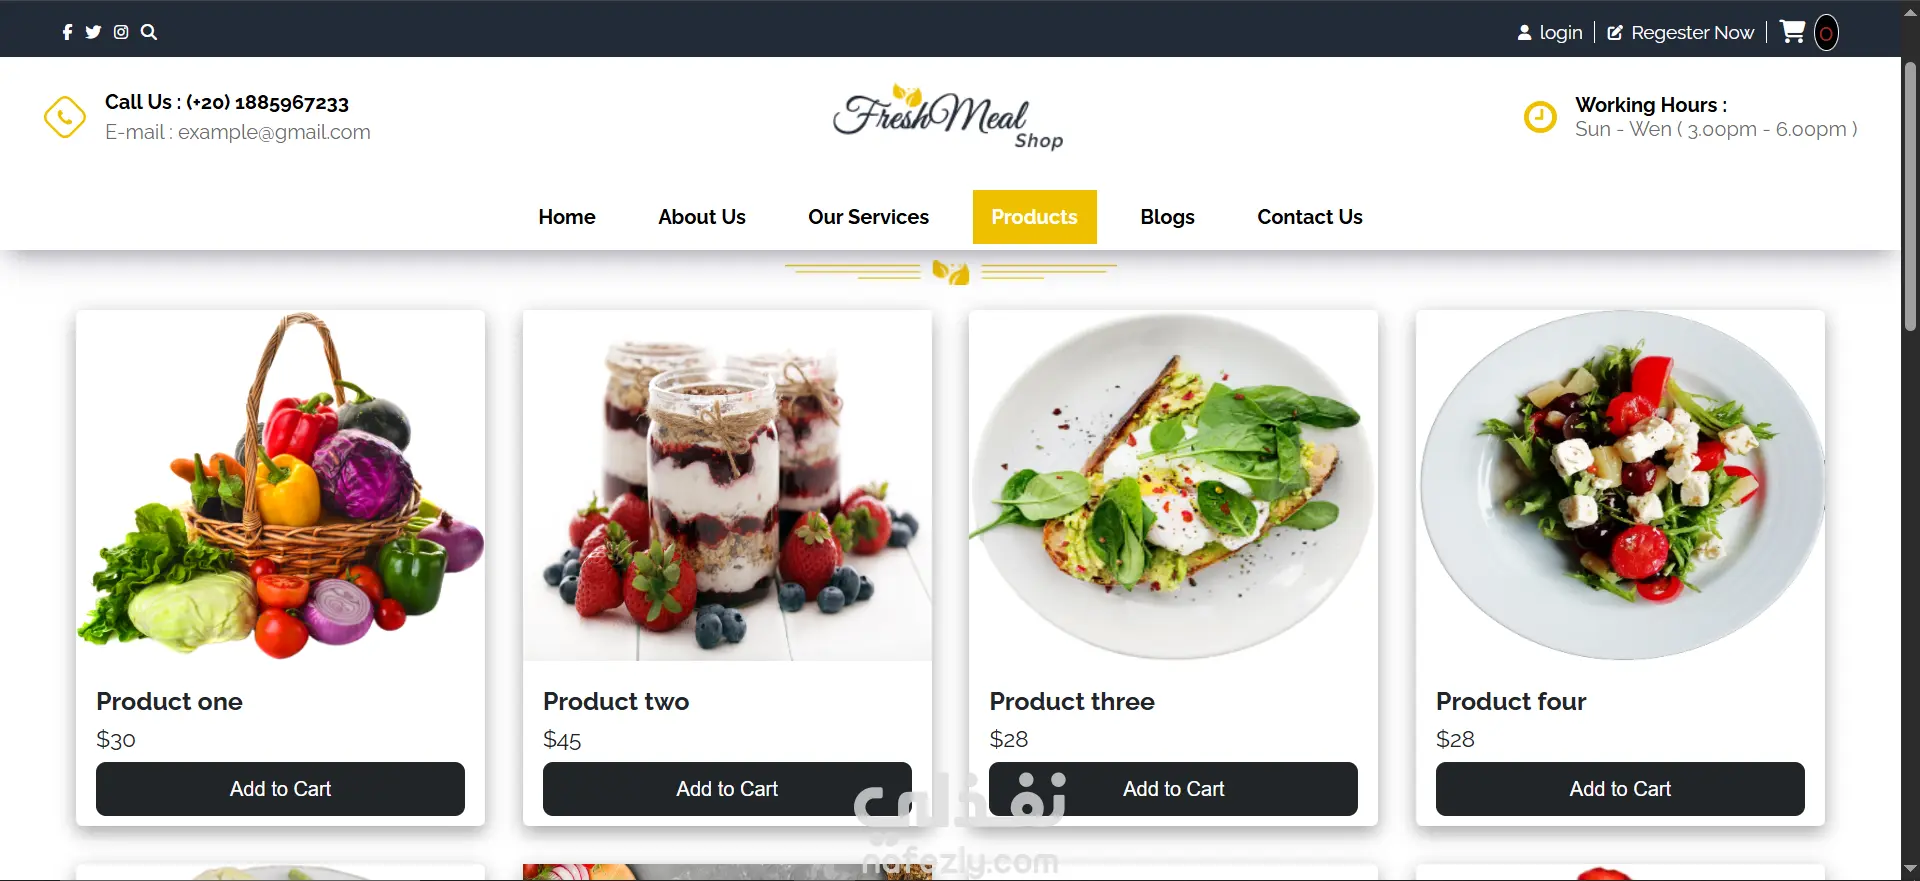
Task: Click the yellow phone icon
Action: pos(64,117)
